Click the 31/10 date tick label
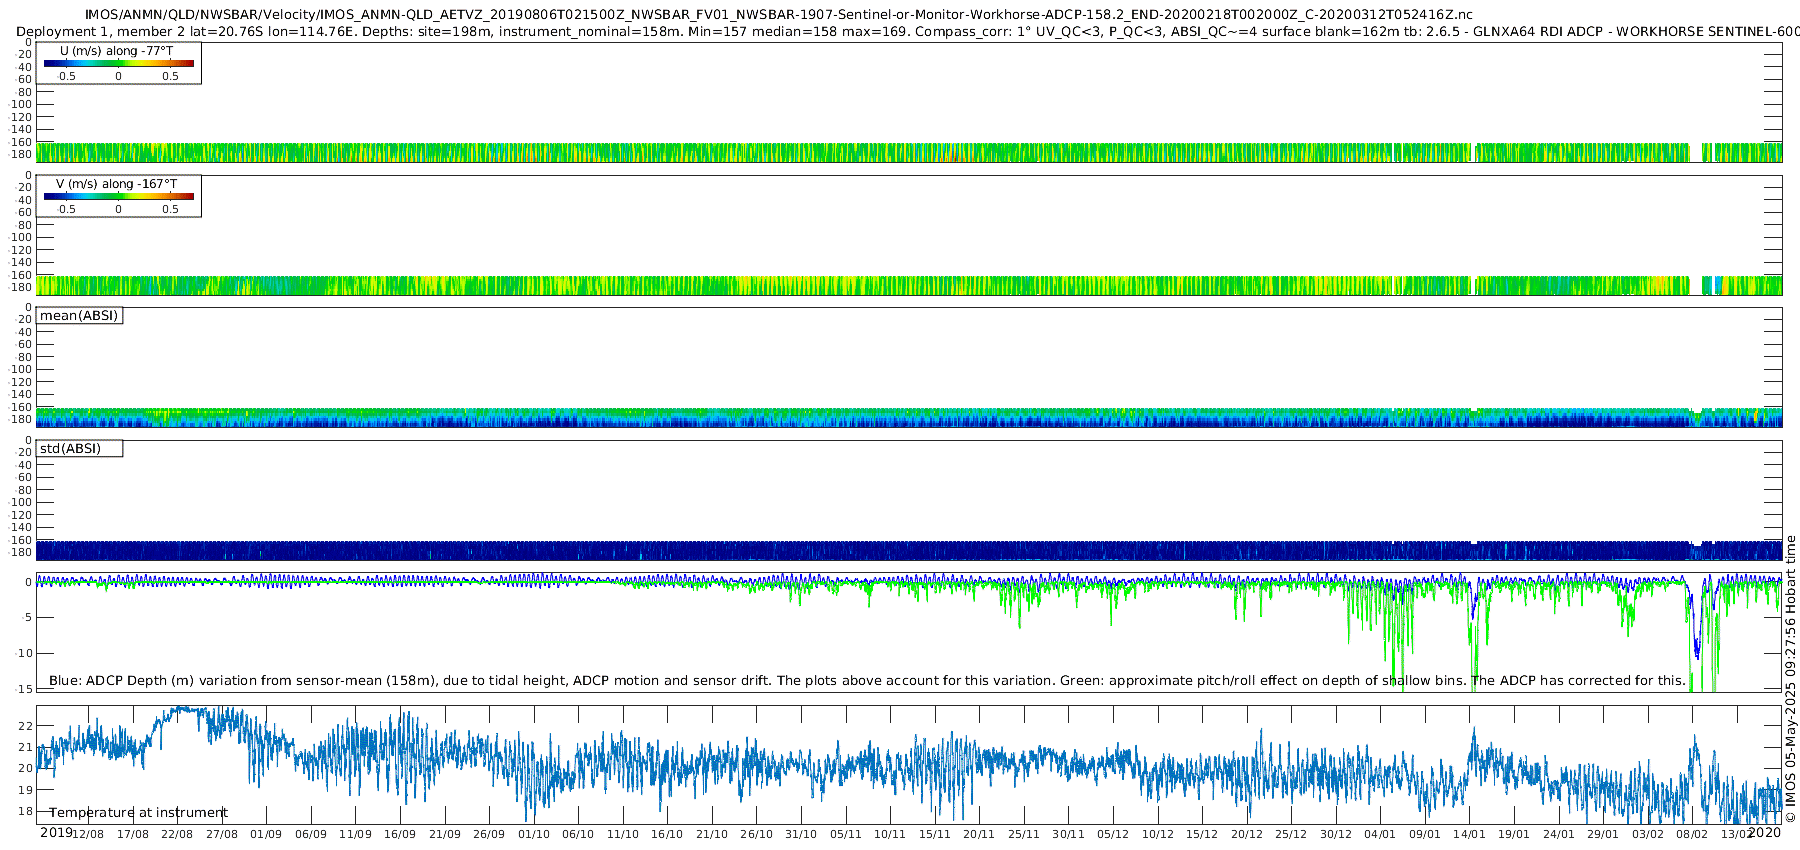 (800, 835)
